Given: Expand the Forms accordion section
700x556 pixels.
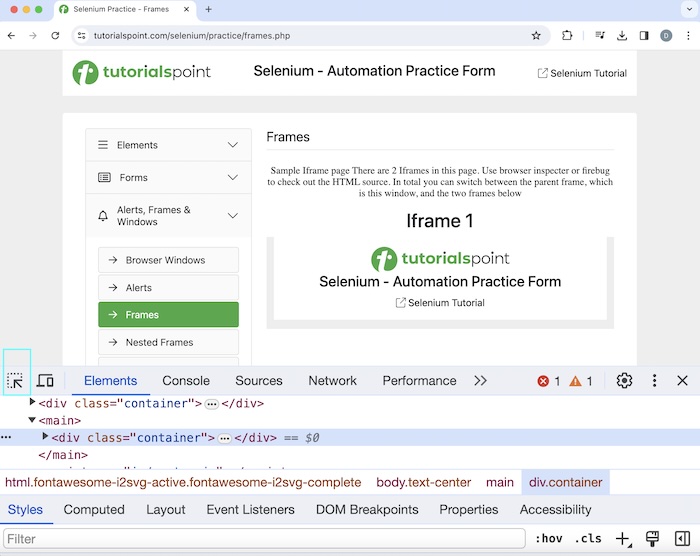Looking at the screenshot, I should pos(168,178).
